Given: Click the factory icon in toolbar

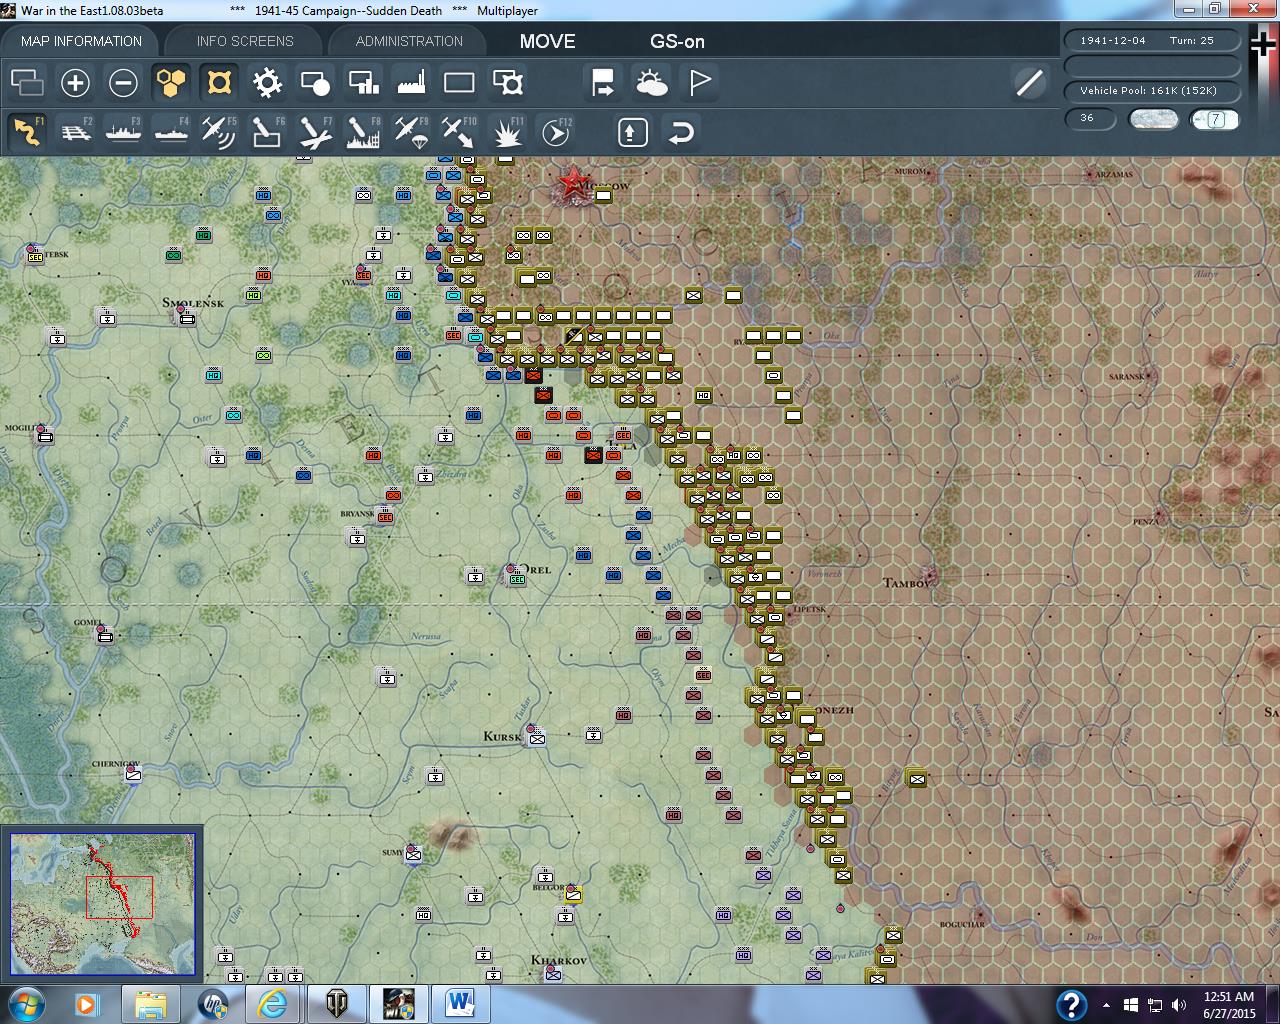Looking at the screenshot, I should [411, 83].
